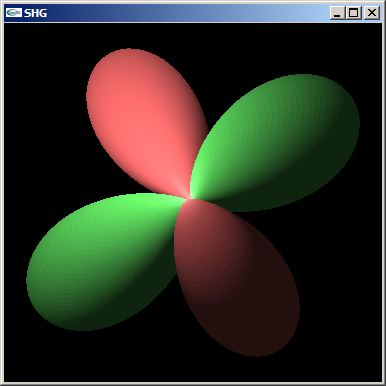Click the SHG window title text
Viewport: 386px width, 386px height.
tap(35, 13)
